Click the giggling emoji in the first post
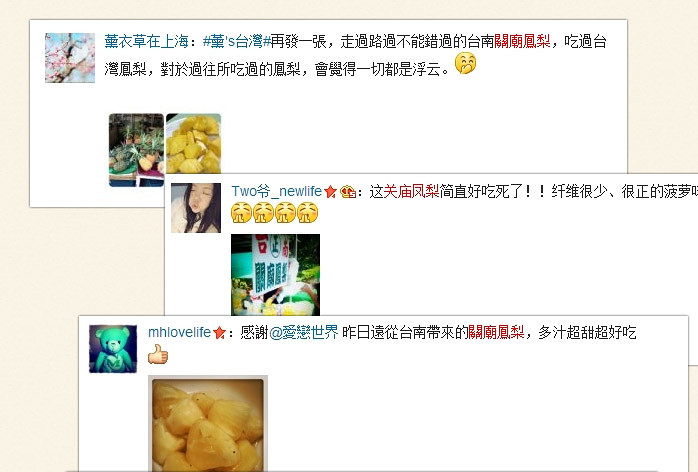Image resolution: width=698 pixels, height=472 pixels. click(466, 64)
